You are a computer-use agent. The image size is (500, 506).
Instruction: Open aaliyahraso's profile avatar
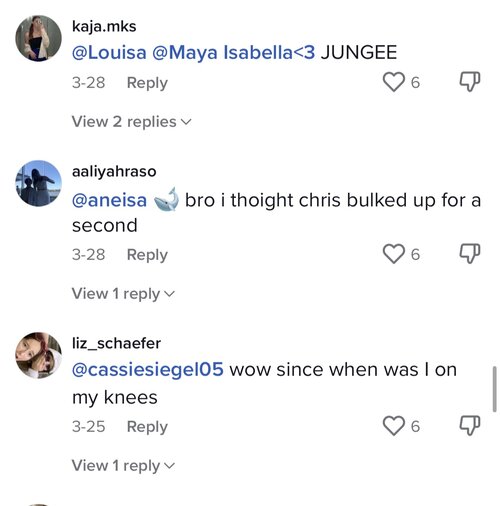coord(39,183)
